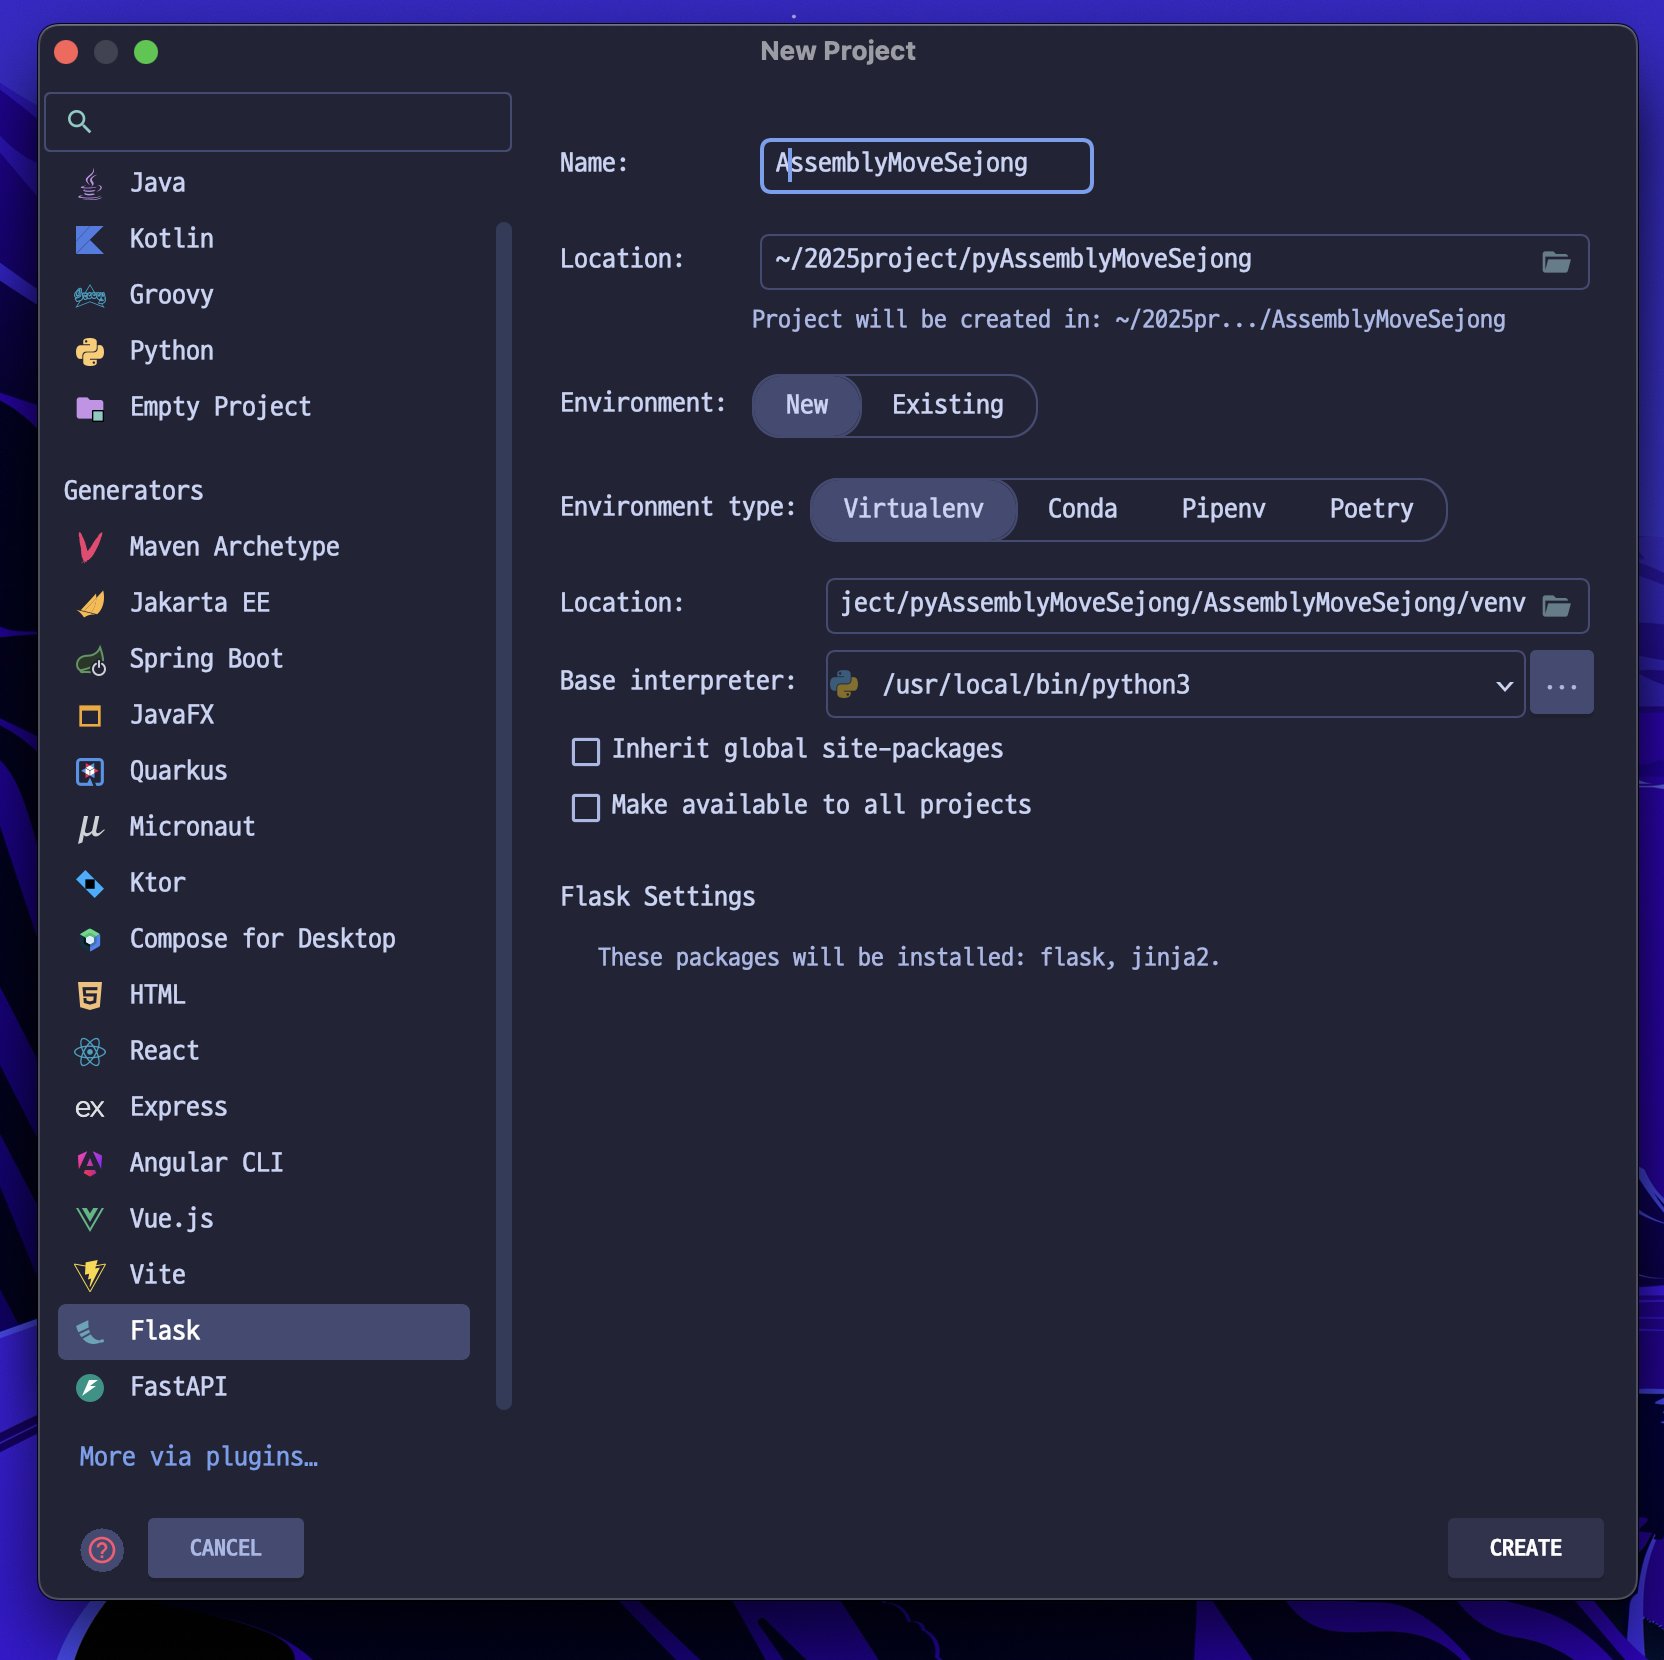Click the Vue.js logo icon
Viewport: 1664px width, 1660px height.
[x=90, y=1219]
